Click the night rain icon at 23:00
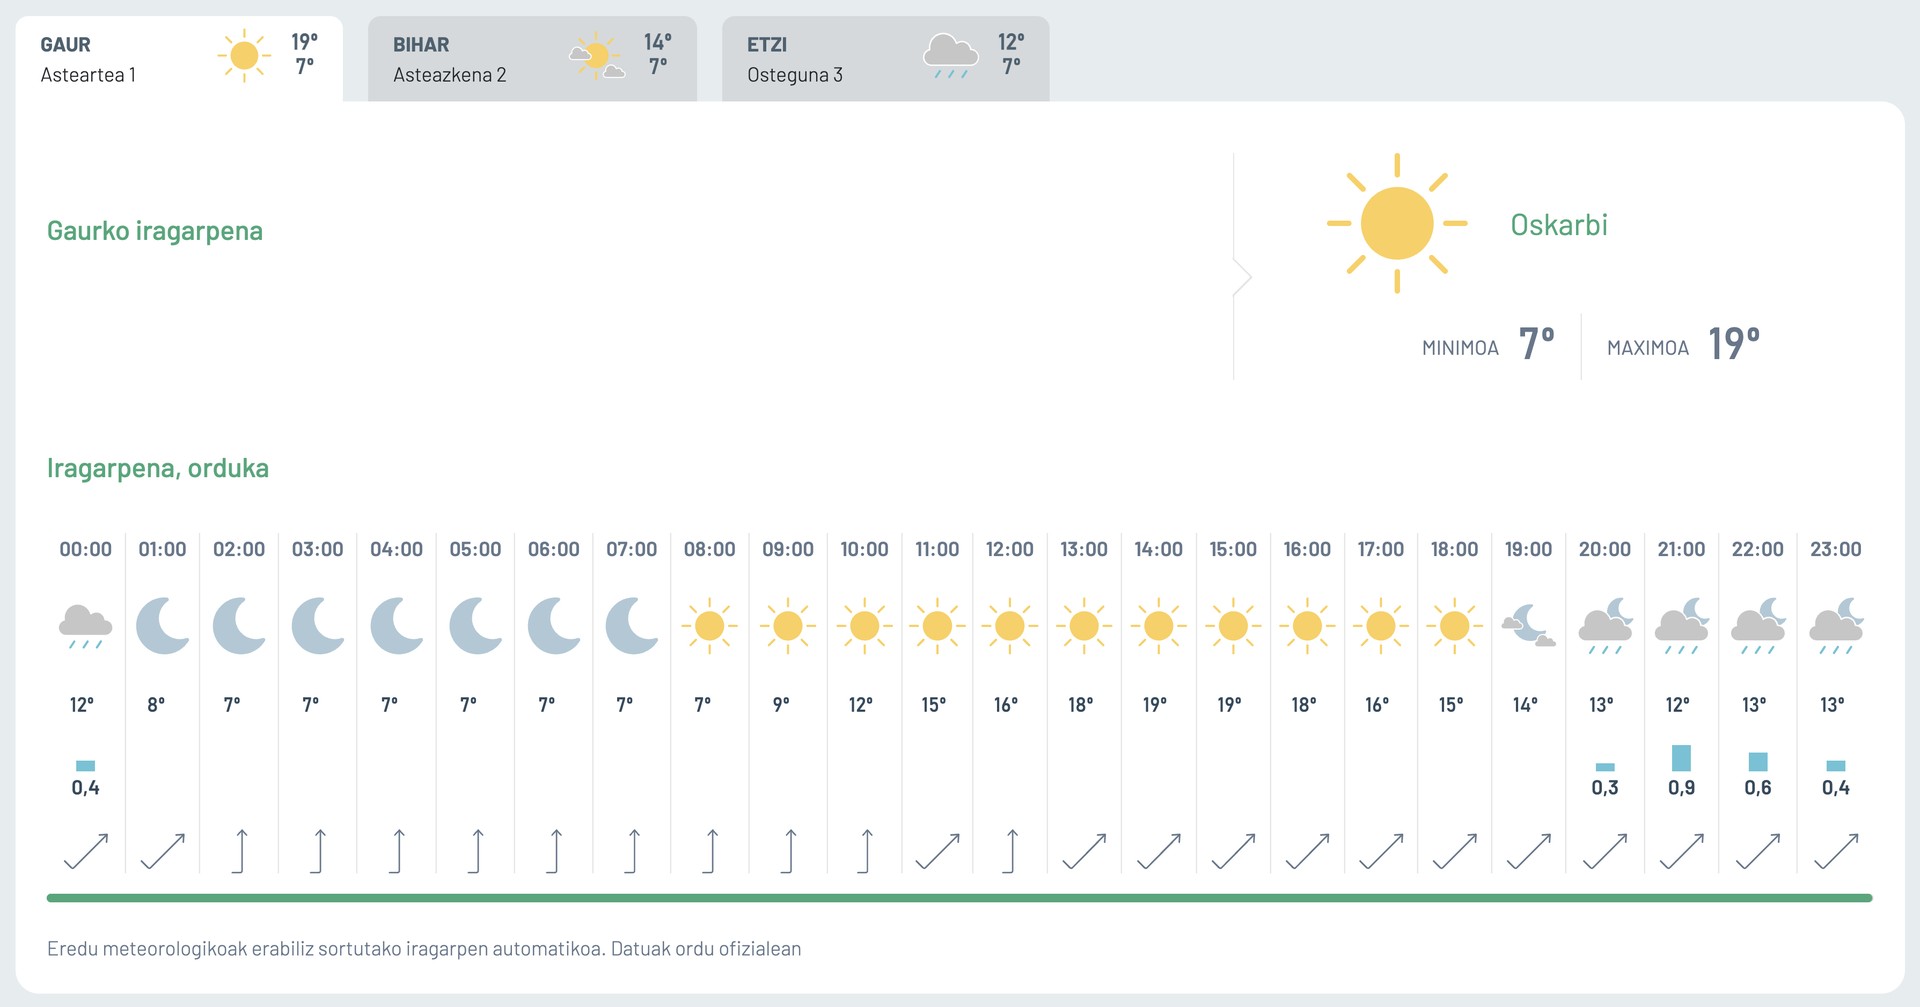This screenshot has width=1920, height=1007. 1837,626
